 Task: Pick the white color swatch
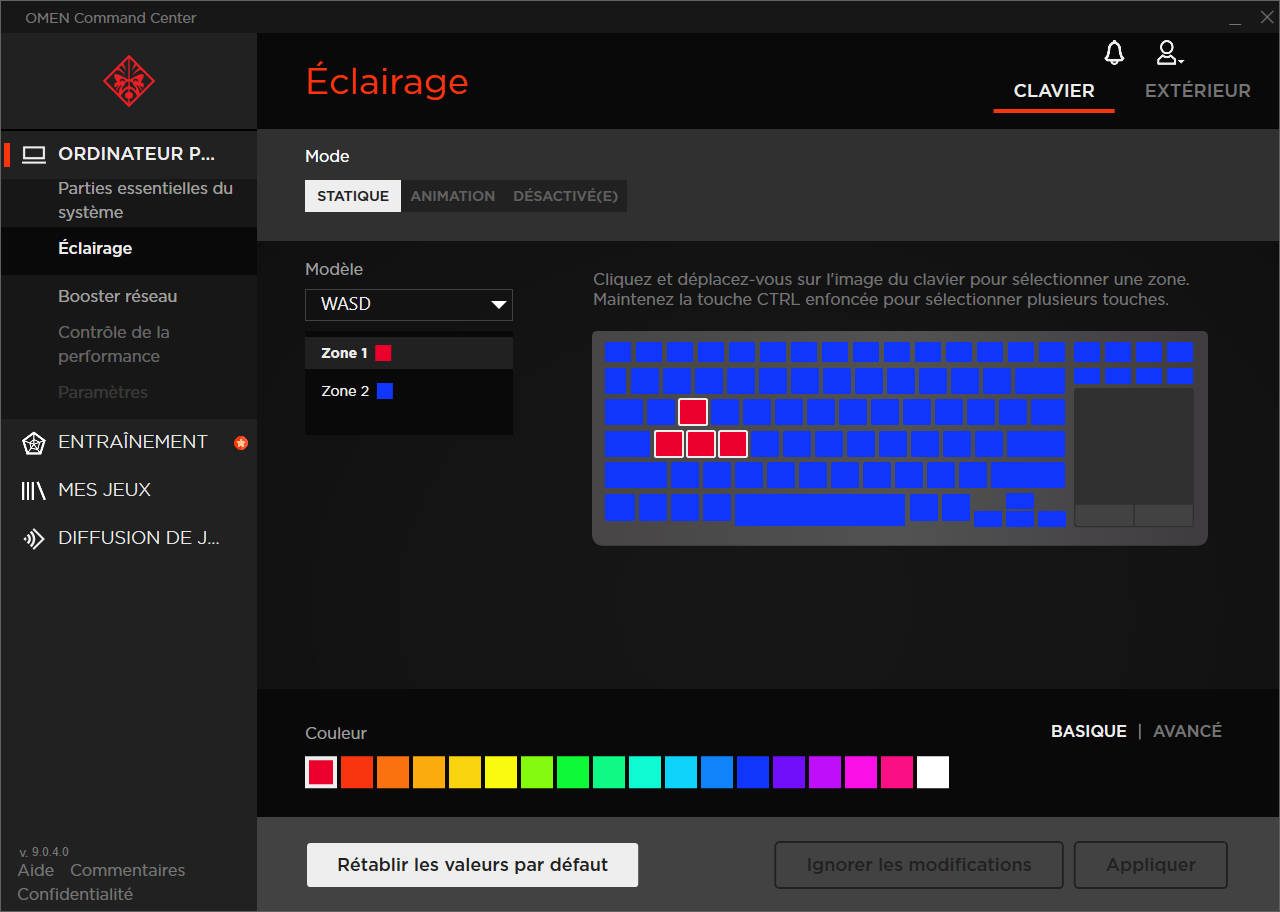click(x=932, y=772)
